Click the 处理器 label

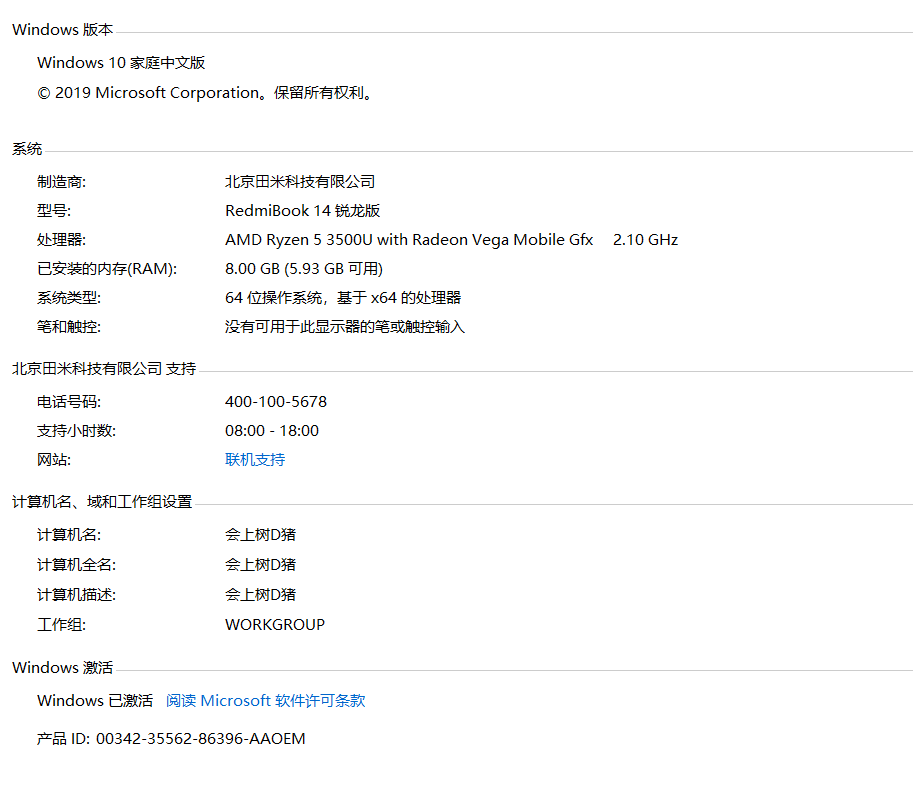pyautogui.click(x=62, y=240)
